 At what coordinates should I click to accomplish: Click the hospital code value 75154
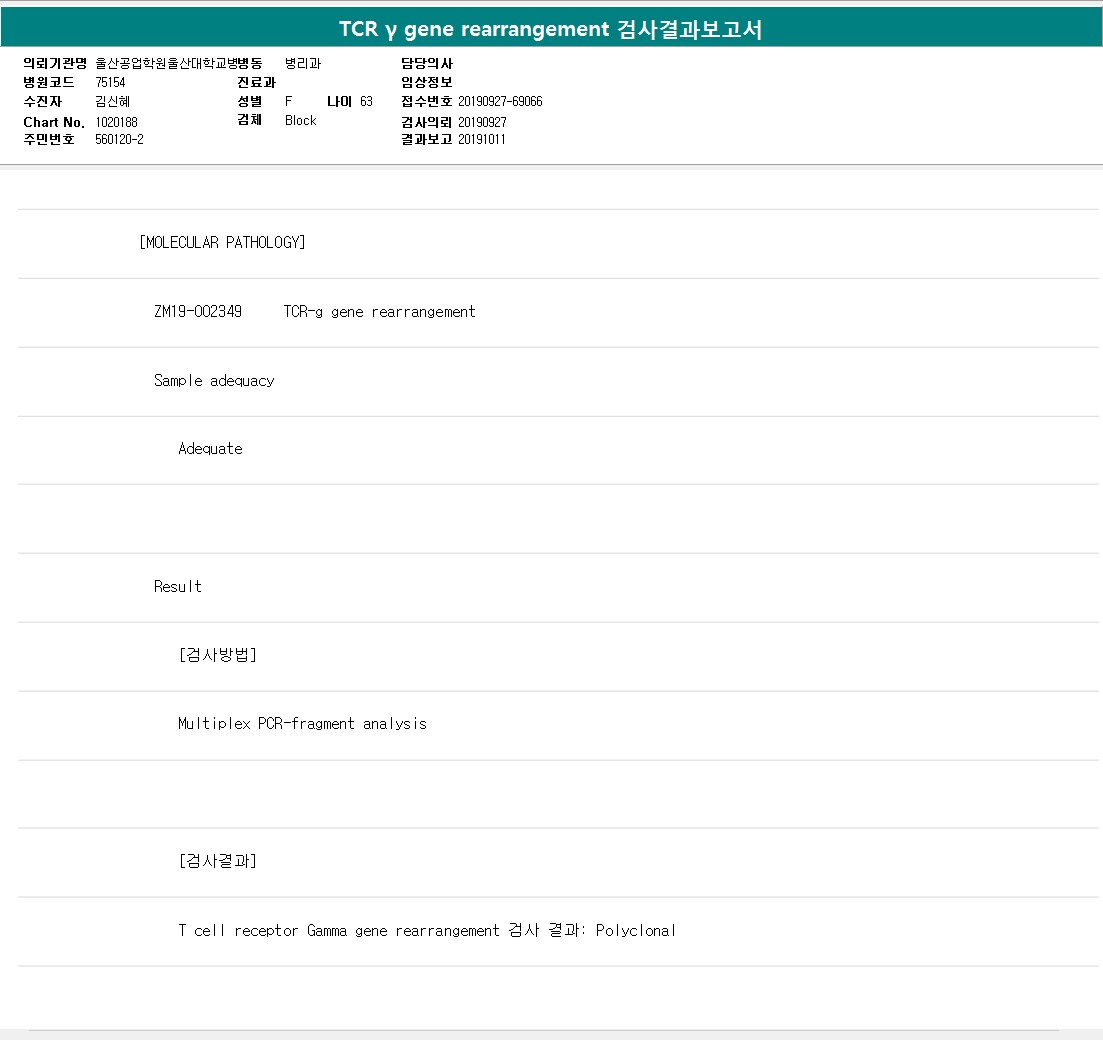click(x=110, y=82)
